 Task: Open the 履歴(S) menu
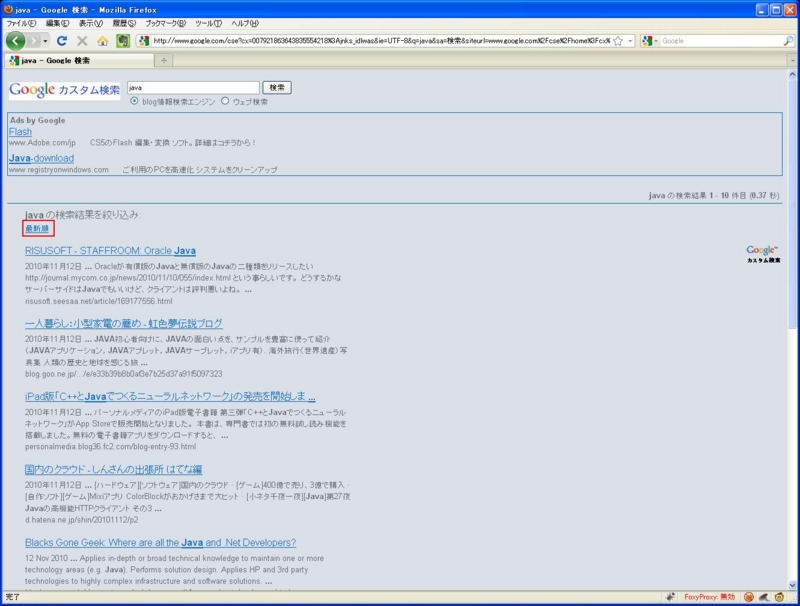[124, 23]
